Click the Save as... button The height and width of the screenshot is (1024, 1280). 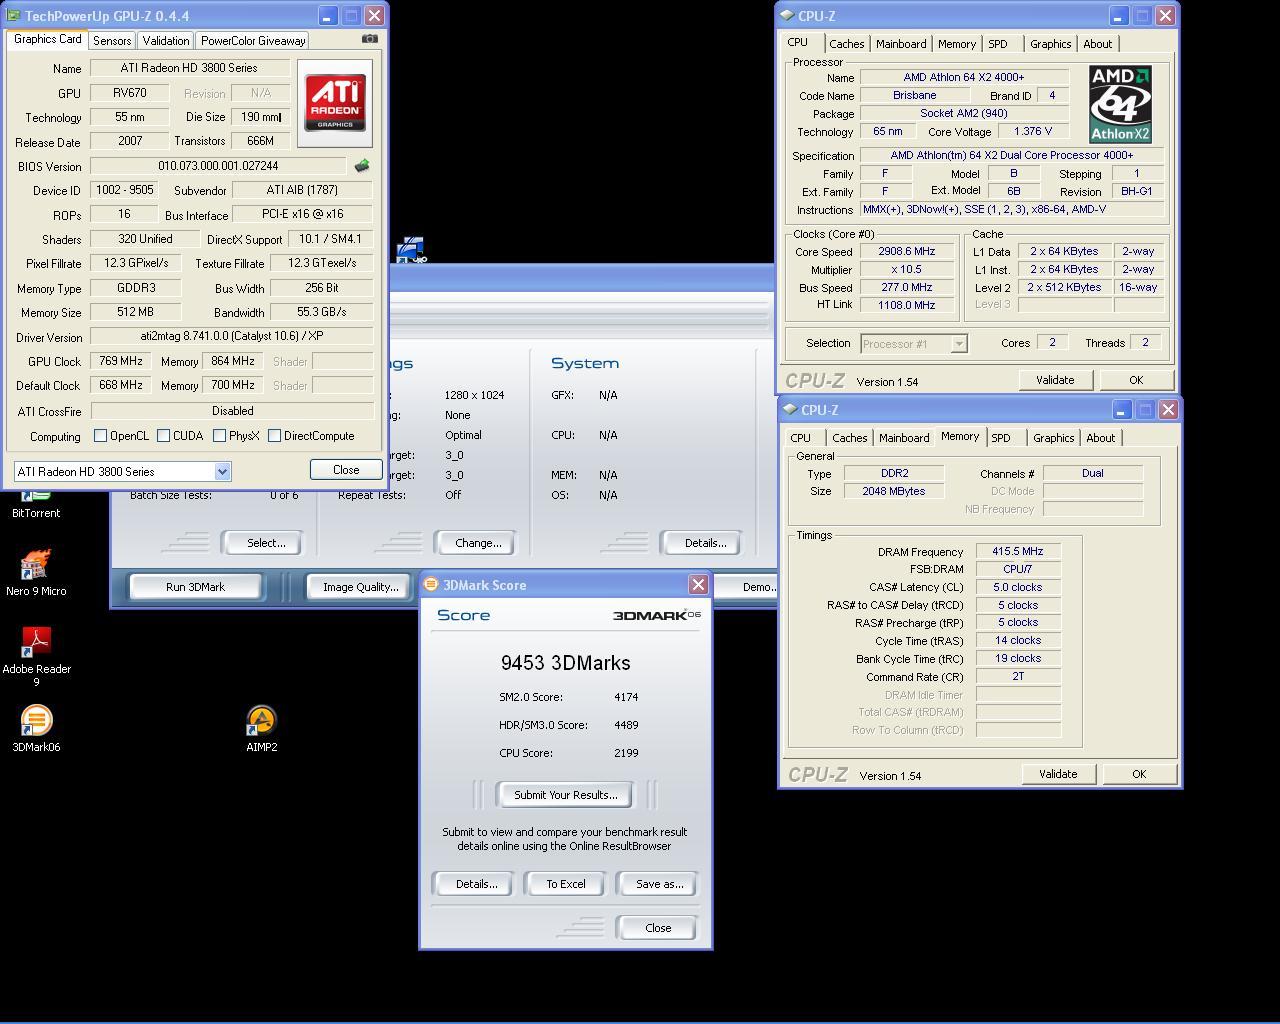[x=659, y=883]
